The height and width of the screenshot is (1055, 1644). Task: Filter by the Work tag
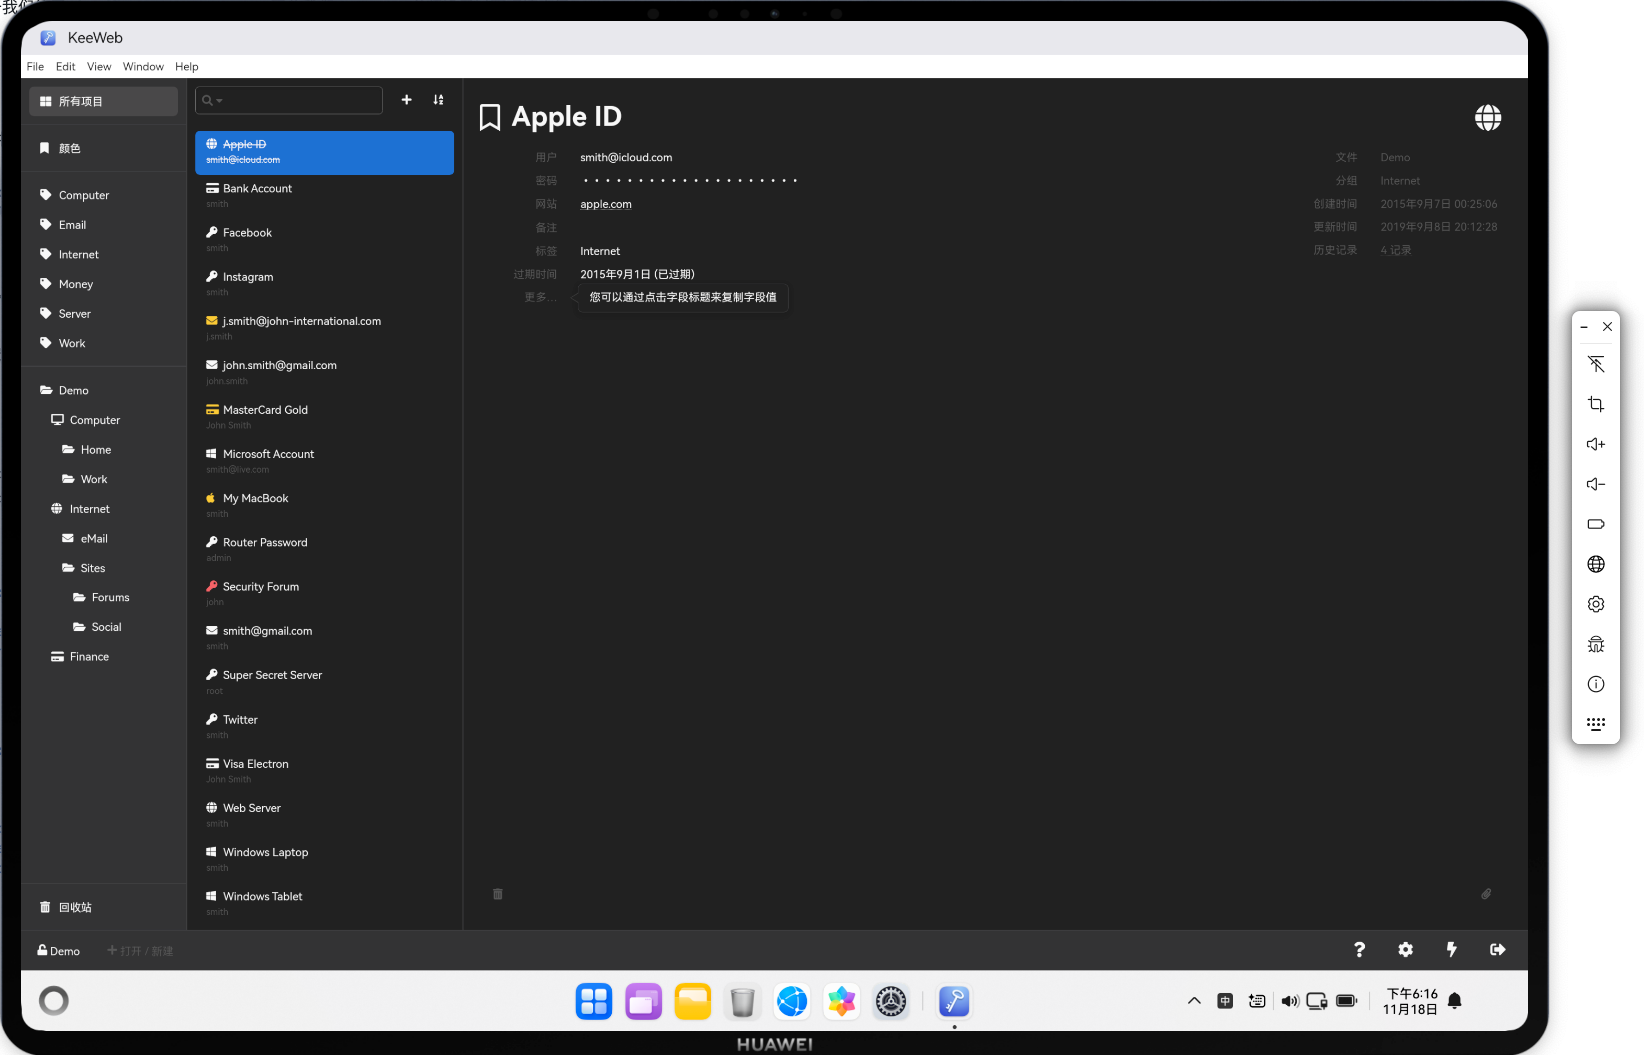[103, 343]
